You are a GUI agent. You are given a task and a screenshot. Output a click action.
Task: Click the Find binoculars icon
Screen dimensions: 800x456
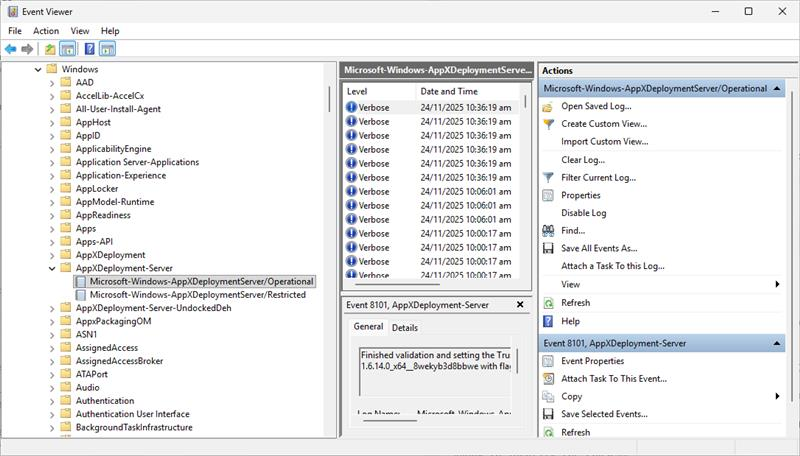548,231
